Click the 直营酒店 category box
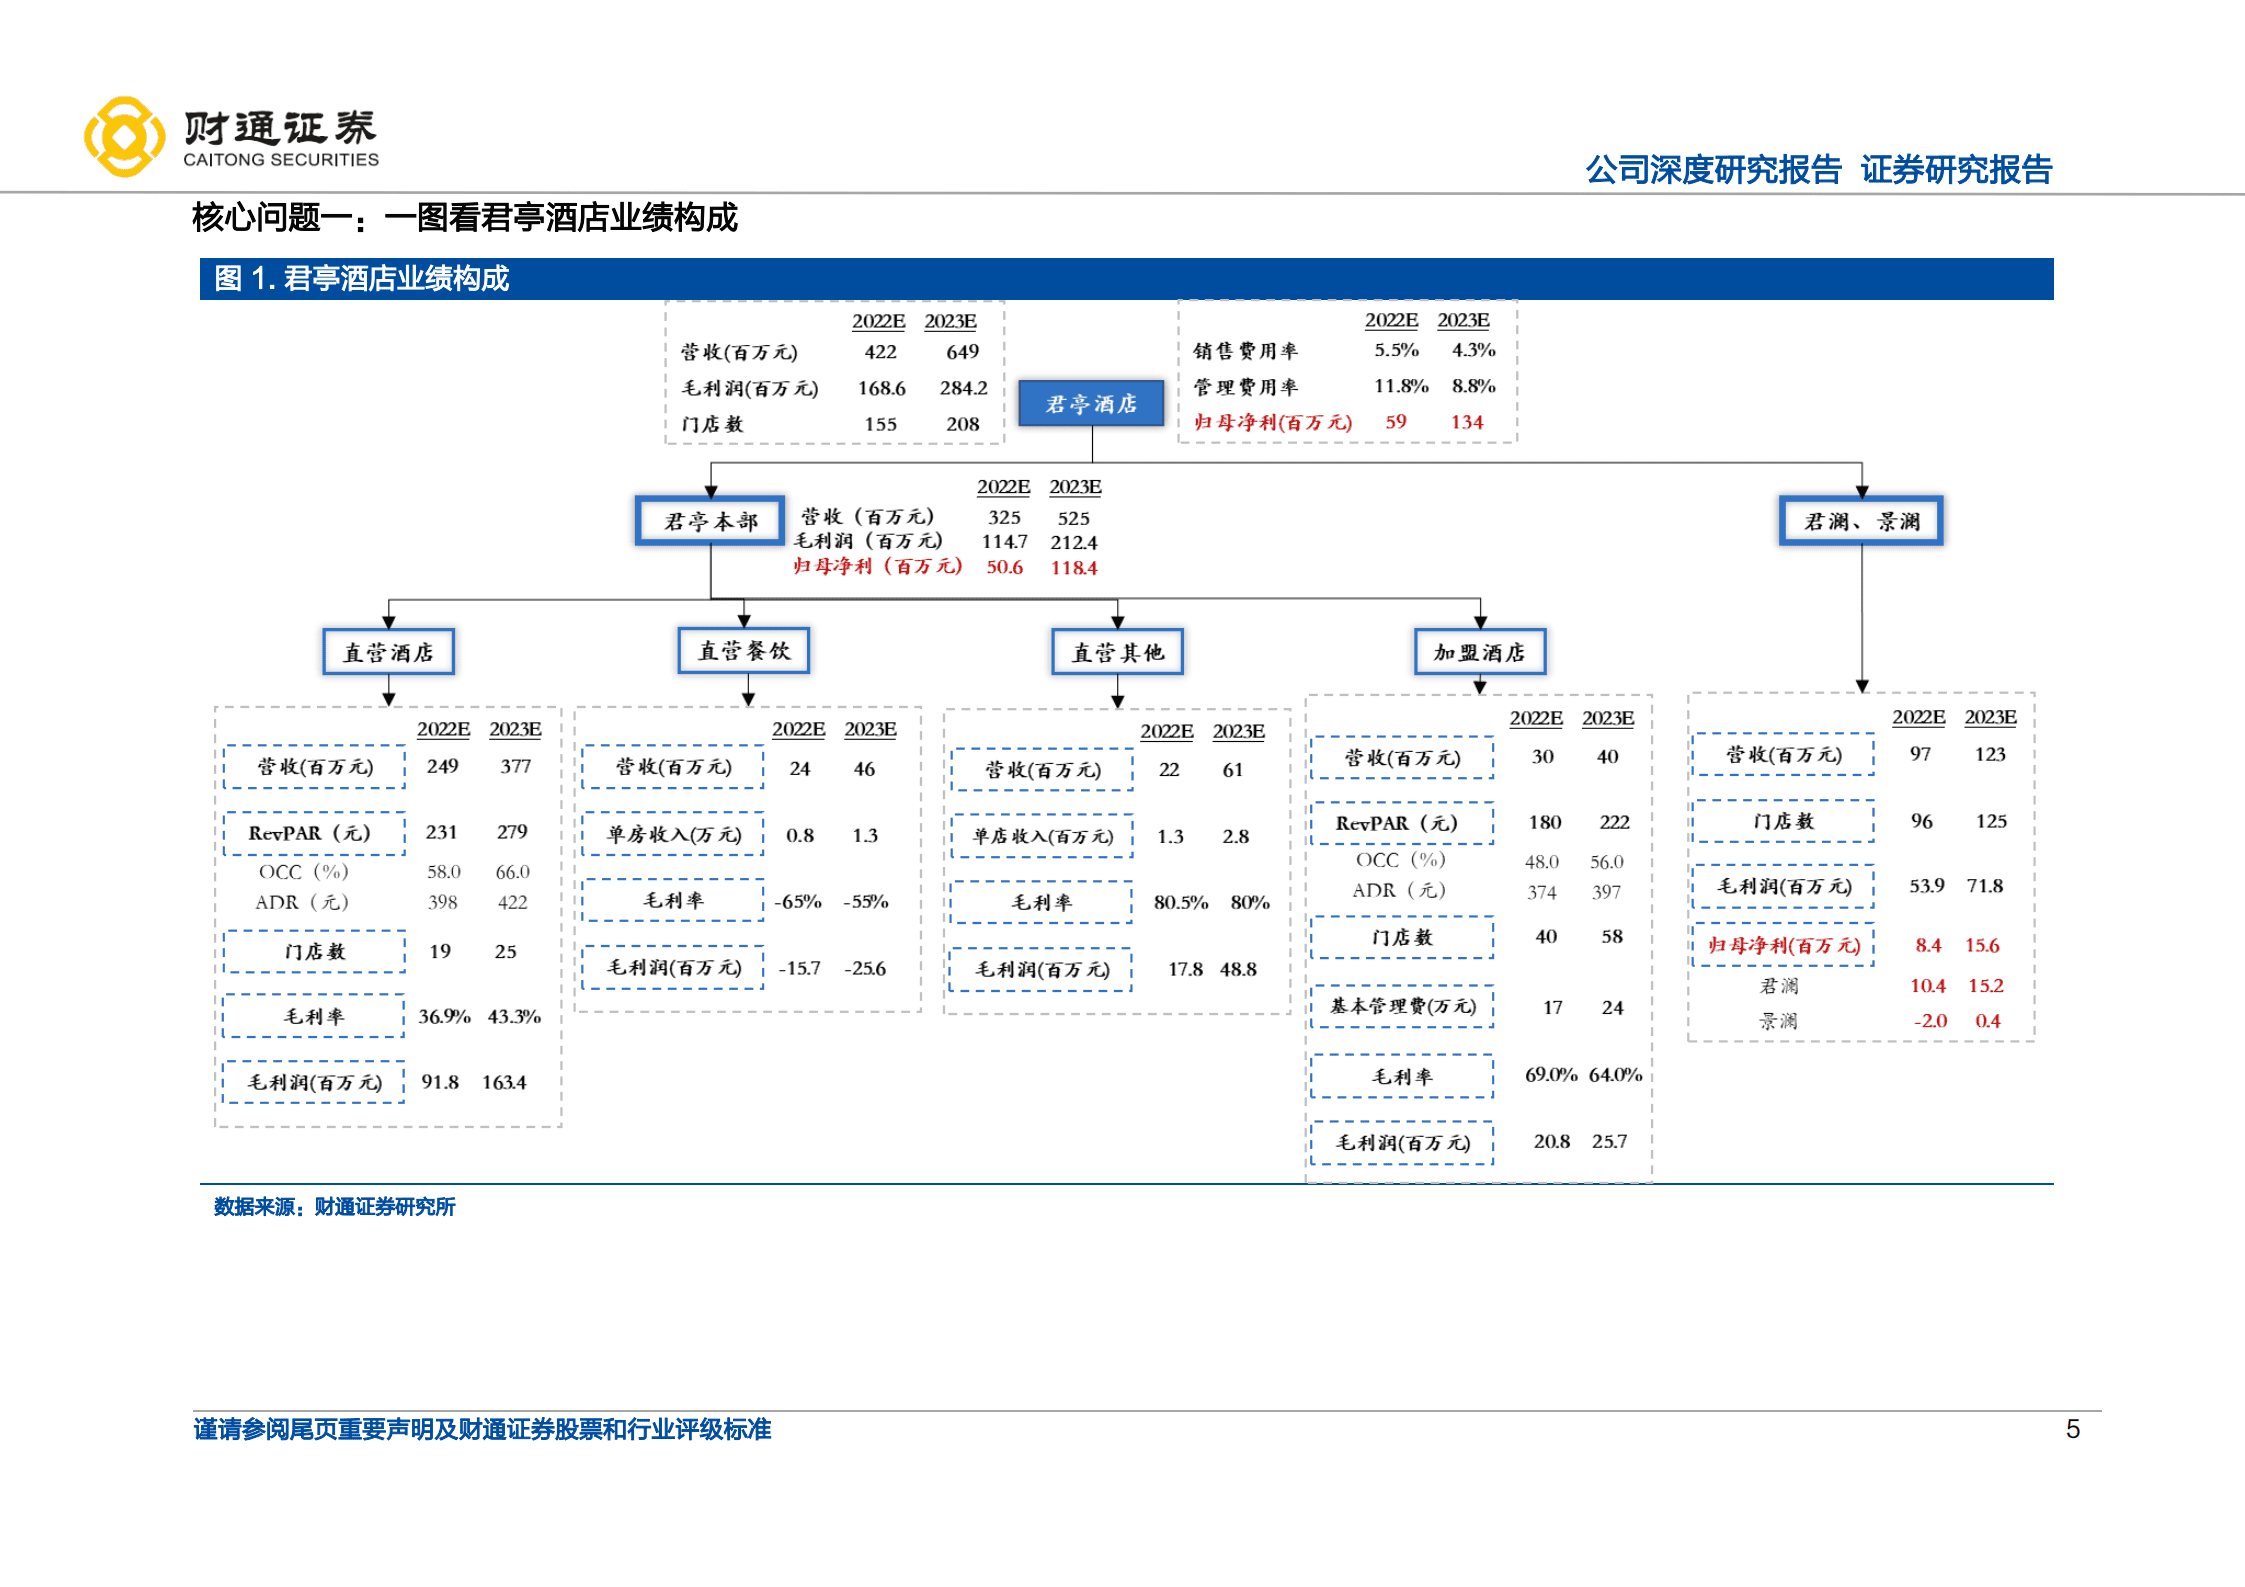The height and width of the screenshot is (1587, 2245). click(389, 650)
